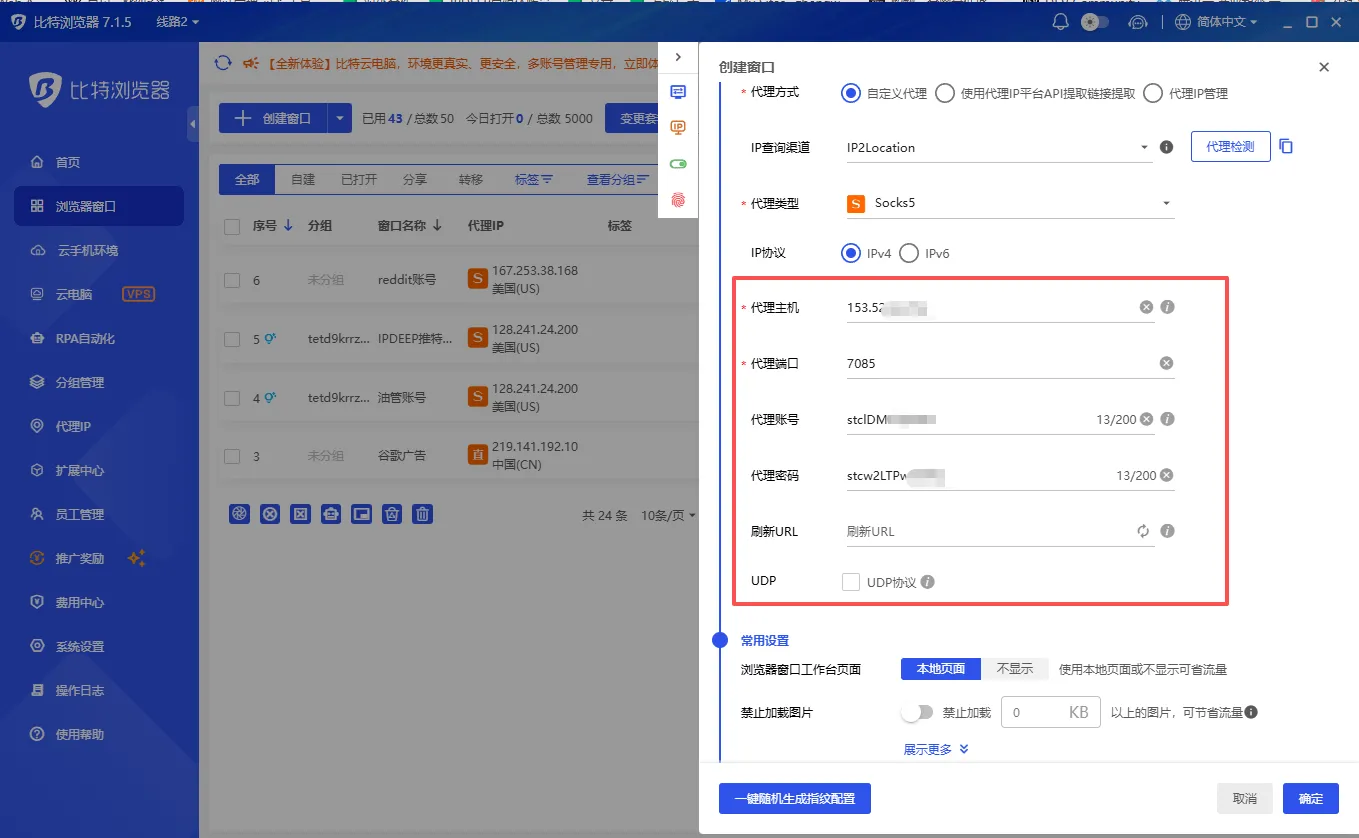Switch to the 转移 tab

(x=471, y=179)
